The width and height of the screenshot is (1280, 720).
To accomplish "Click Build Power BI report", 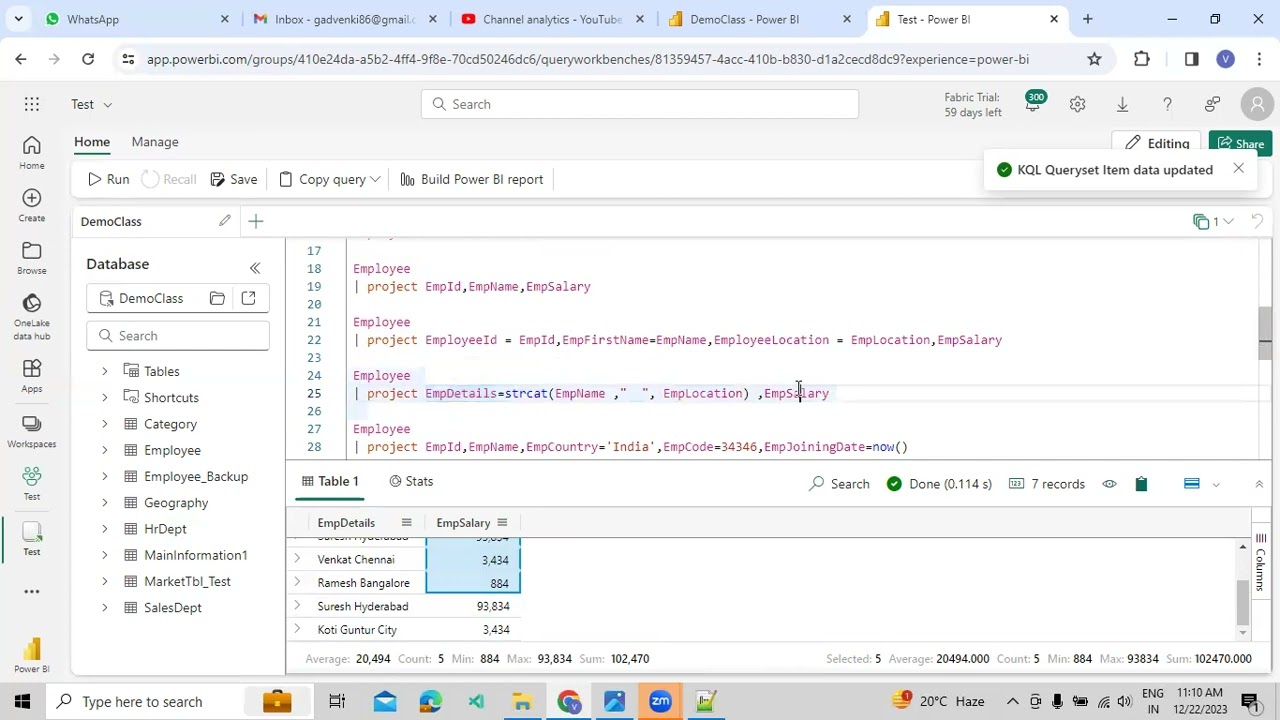I will [472, 180].
